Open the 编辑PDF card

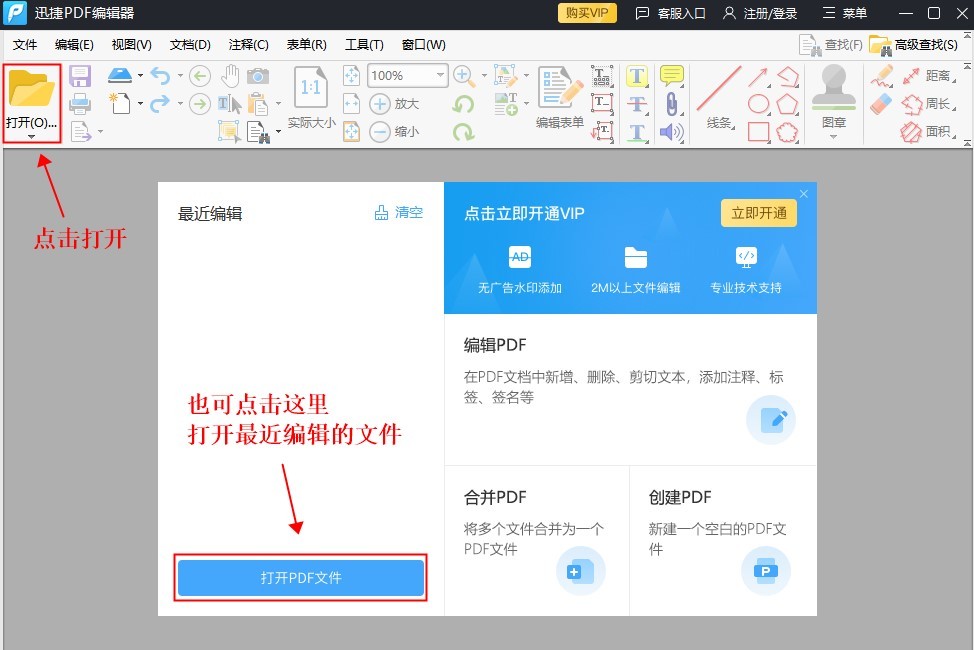pos(630,389)
